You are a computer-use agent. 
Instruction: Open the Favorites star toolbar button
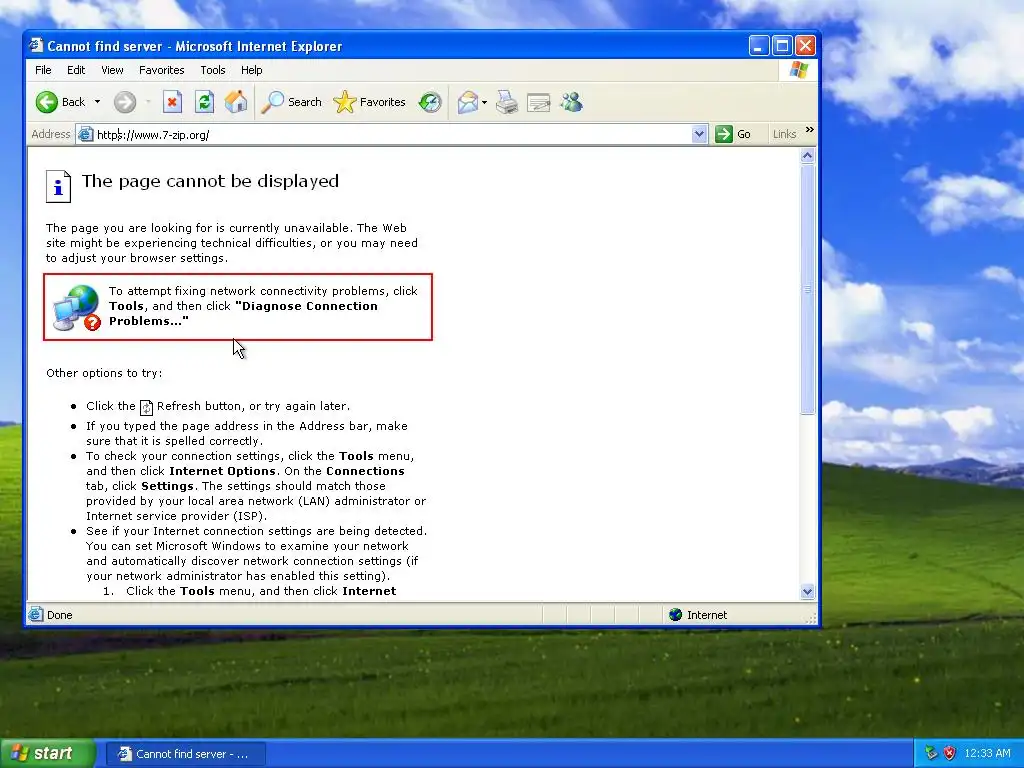370,102
